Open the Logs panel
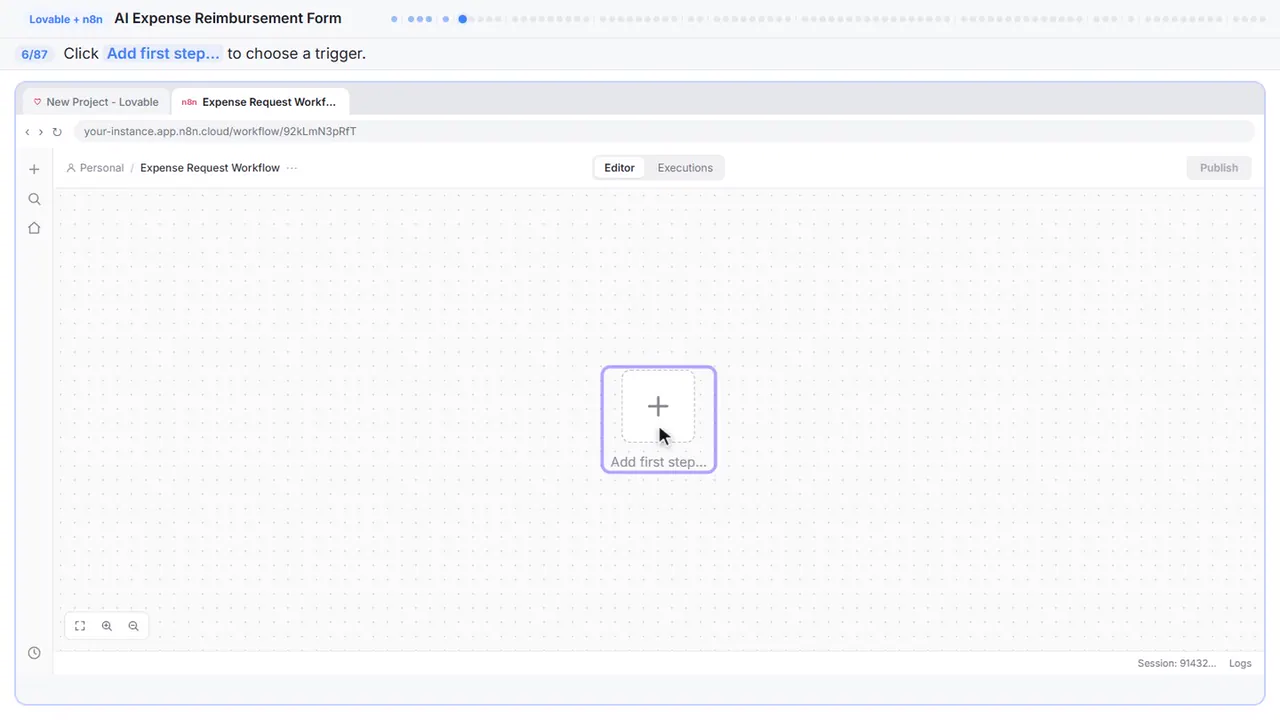 click(1240, 663)
